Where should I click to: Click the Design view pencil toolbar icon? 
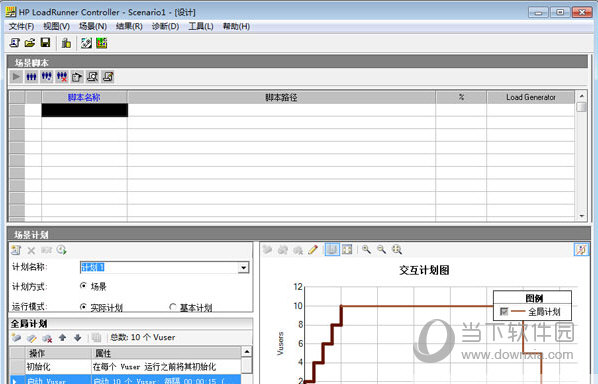pos(87,43)
